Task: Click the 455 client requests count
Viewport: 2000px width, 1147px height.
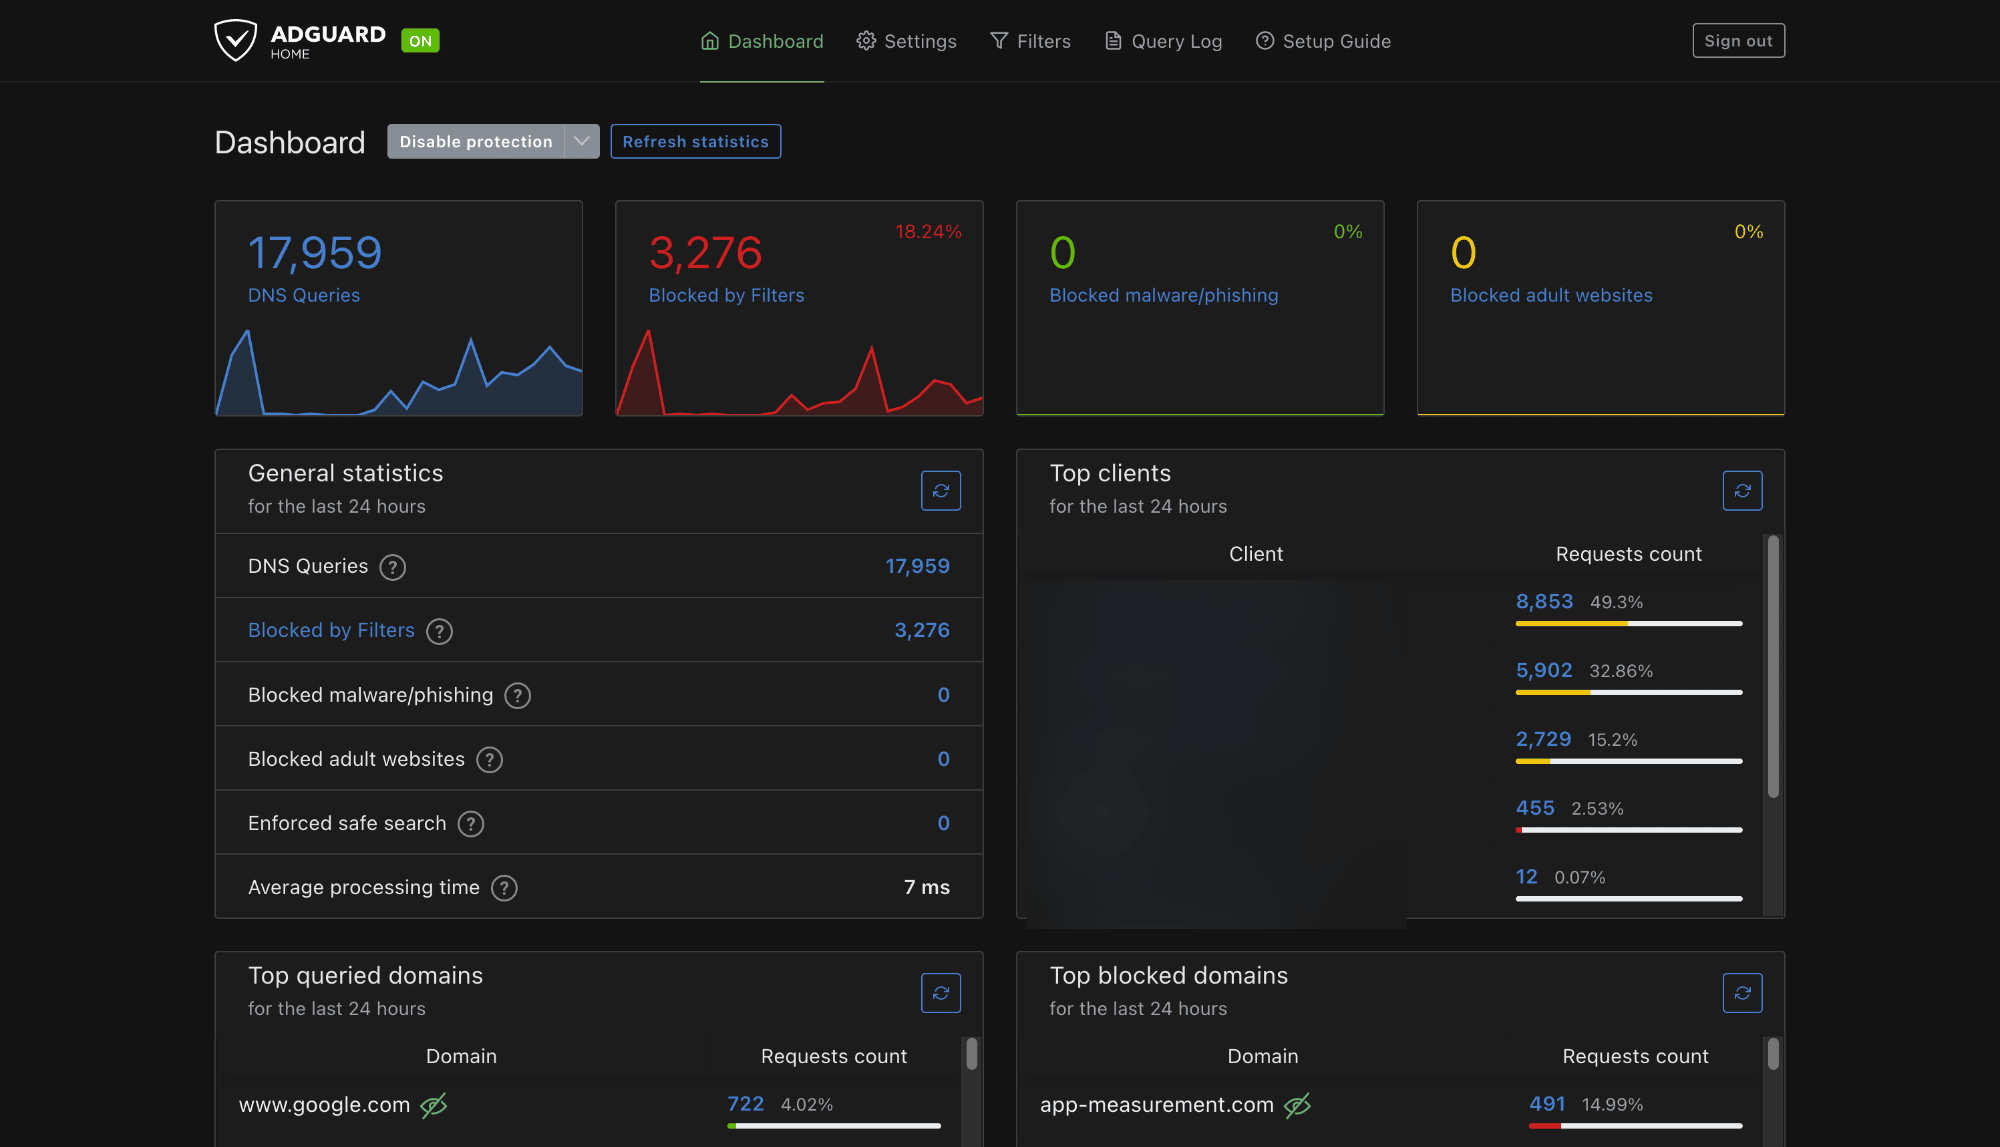Action: (x=1535, y=807)
